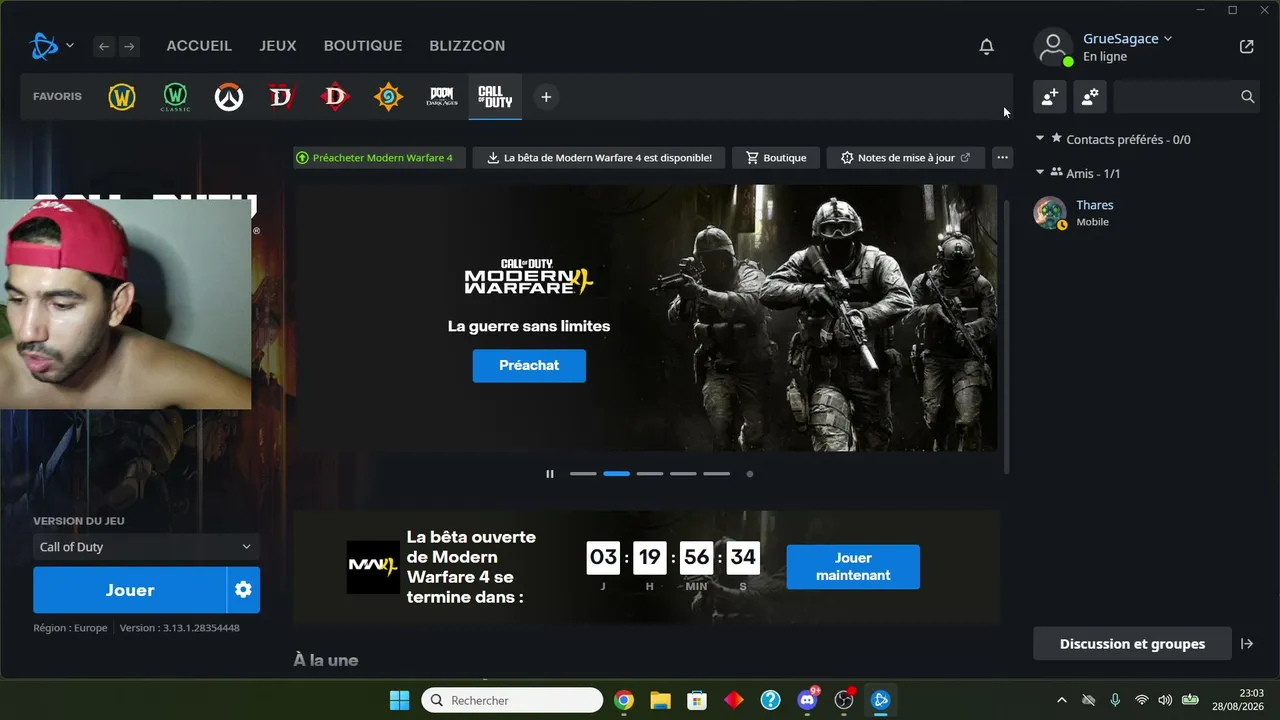Open the volume control in system tray
Viewport: 1280px width, 720px height.
coord(1165,700)
